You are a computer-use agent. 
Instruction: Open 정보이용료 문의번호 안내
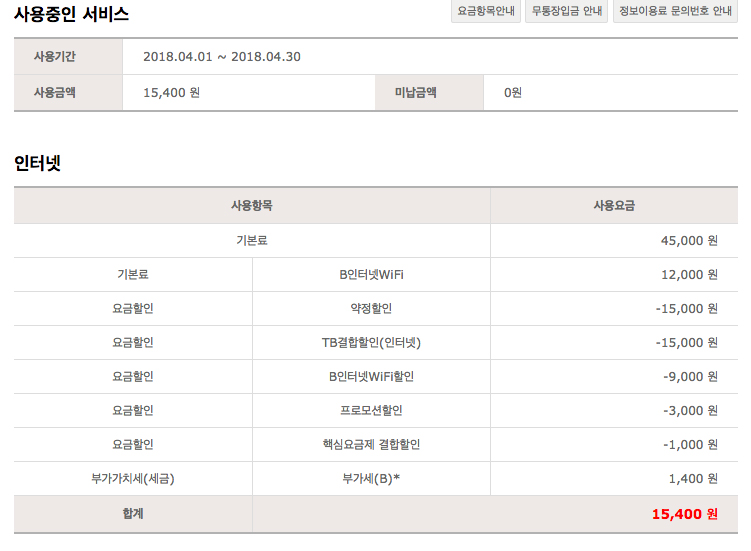[x=675, y=12]
